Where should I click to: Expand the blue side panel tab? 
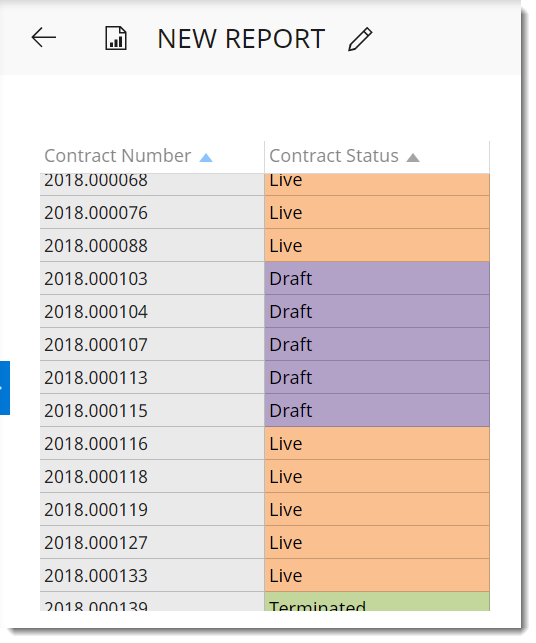pos(5,388)
